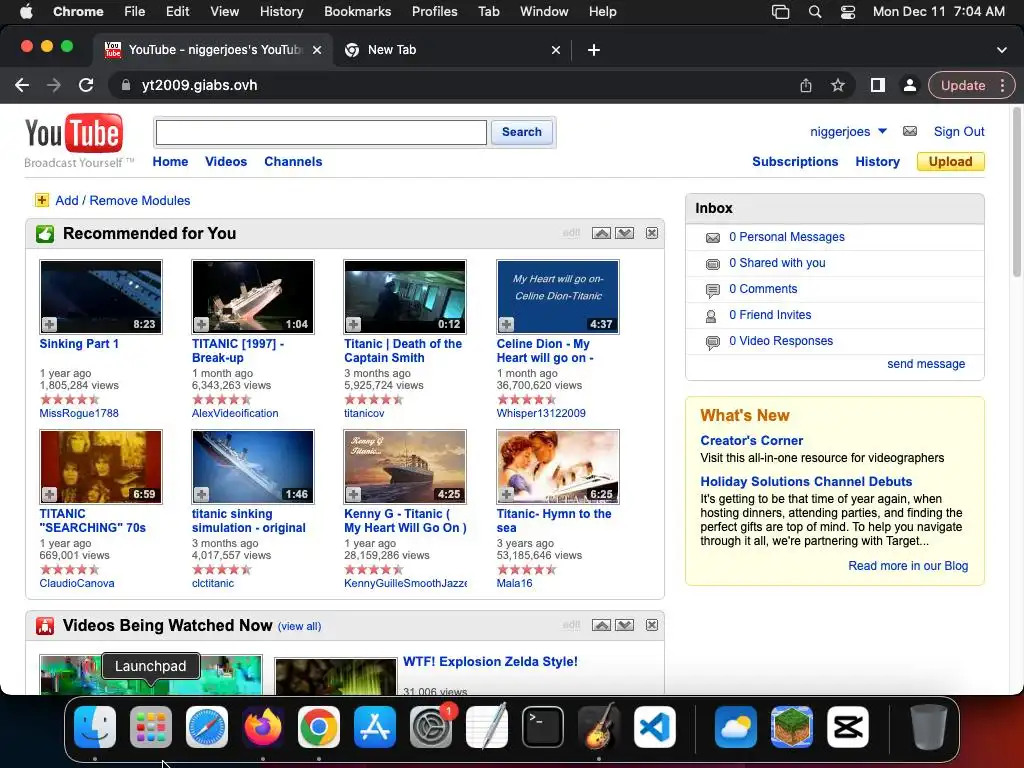Open Chrome profile icon
The width and height of the screenshot is (1024, 768).
(x=909, y=85)
